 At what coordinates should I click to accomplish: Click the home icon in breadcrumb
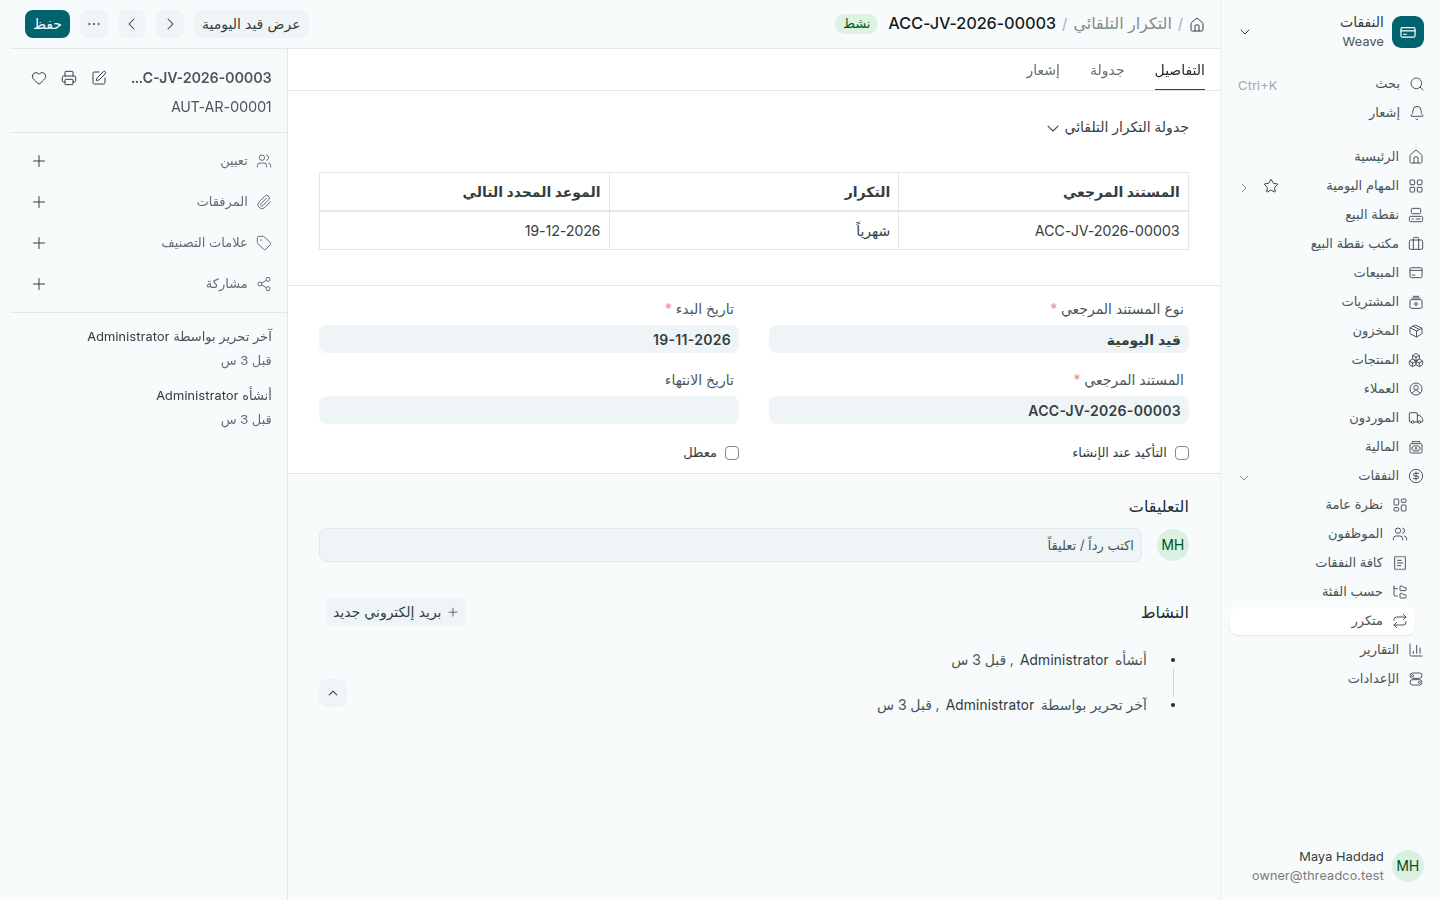[1197, 24]
